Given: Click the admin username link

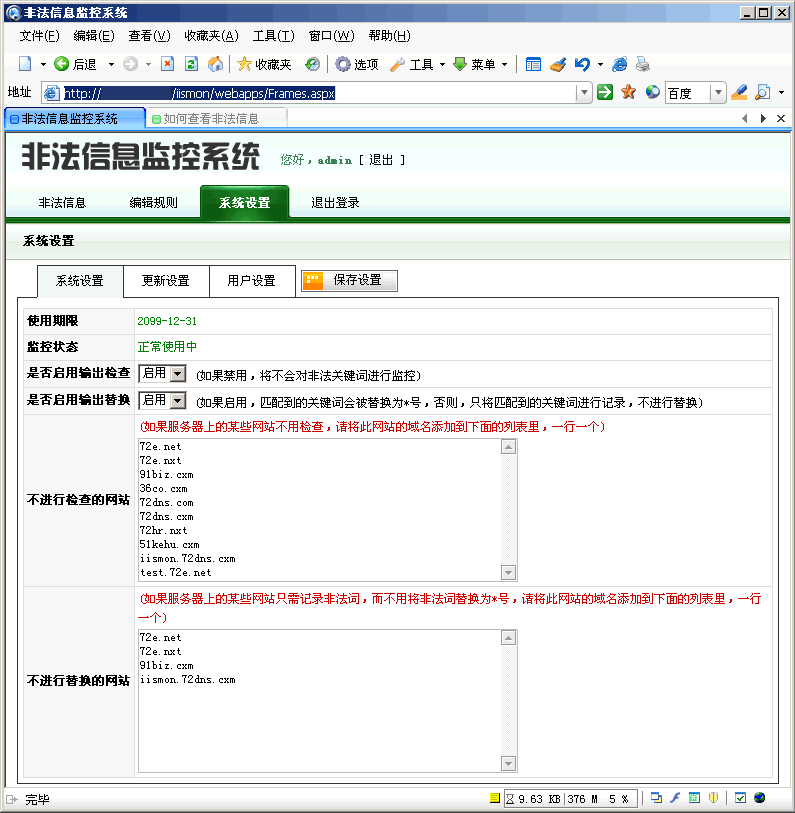Looking at the screenshot, I should pyautogui.click(x=334, y=160).
